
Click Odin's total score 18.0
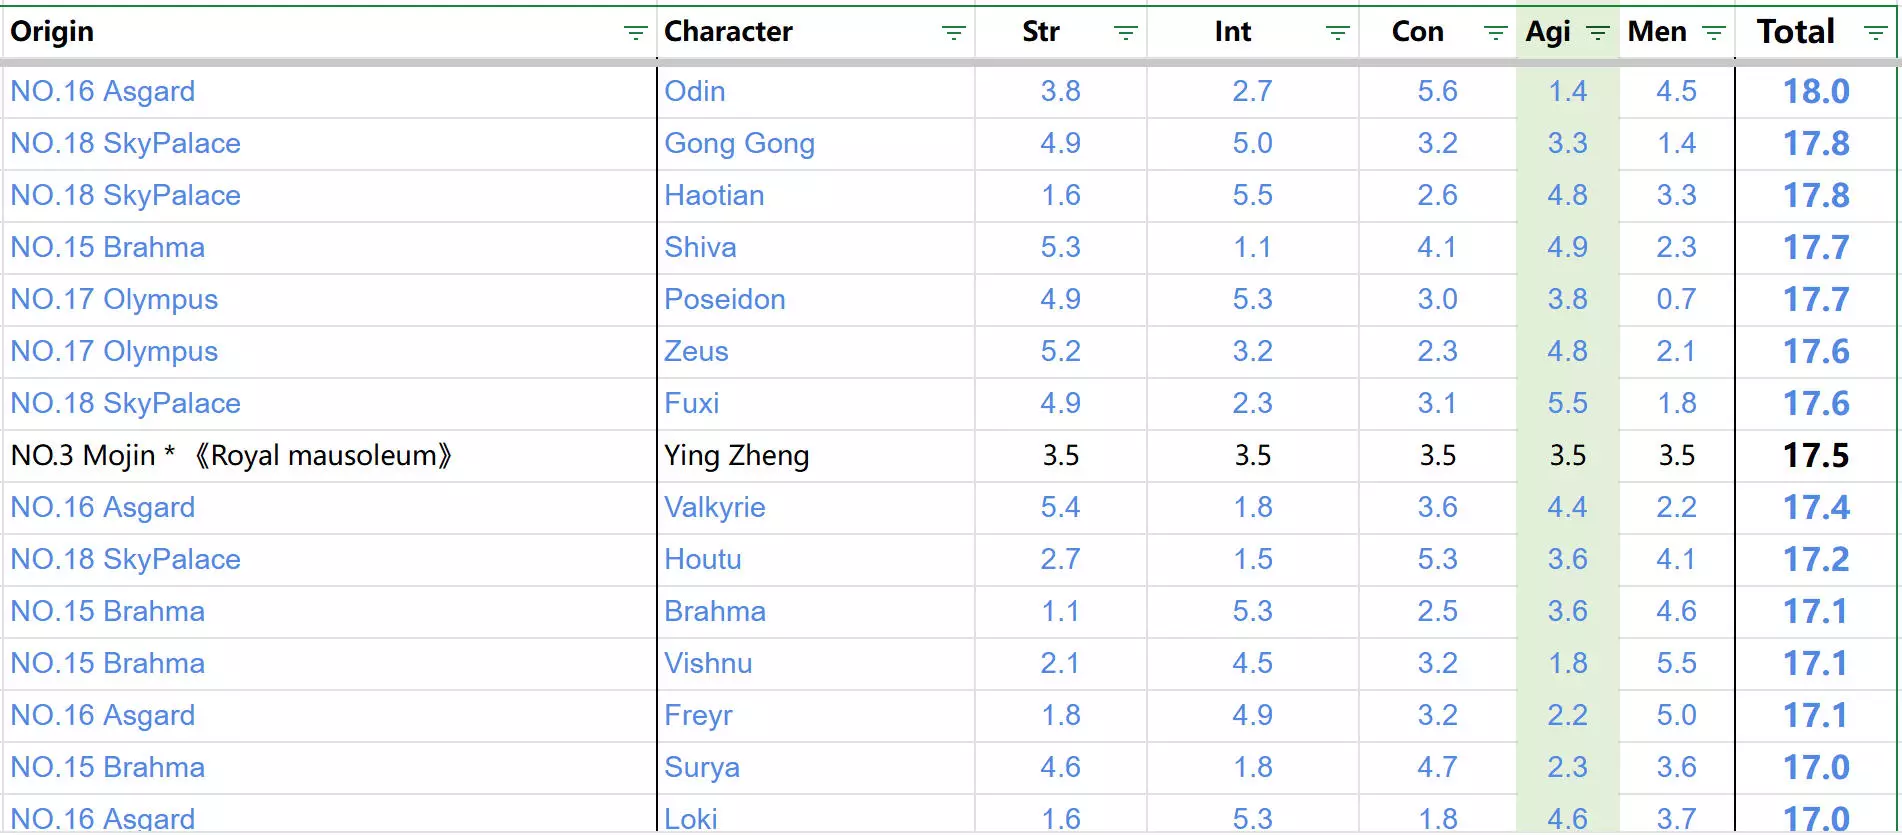[1816, 91]
